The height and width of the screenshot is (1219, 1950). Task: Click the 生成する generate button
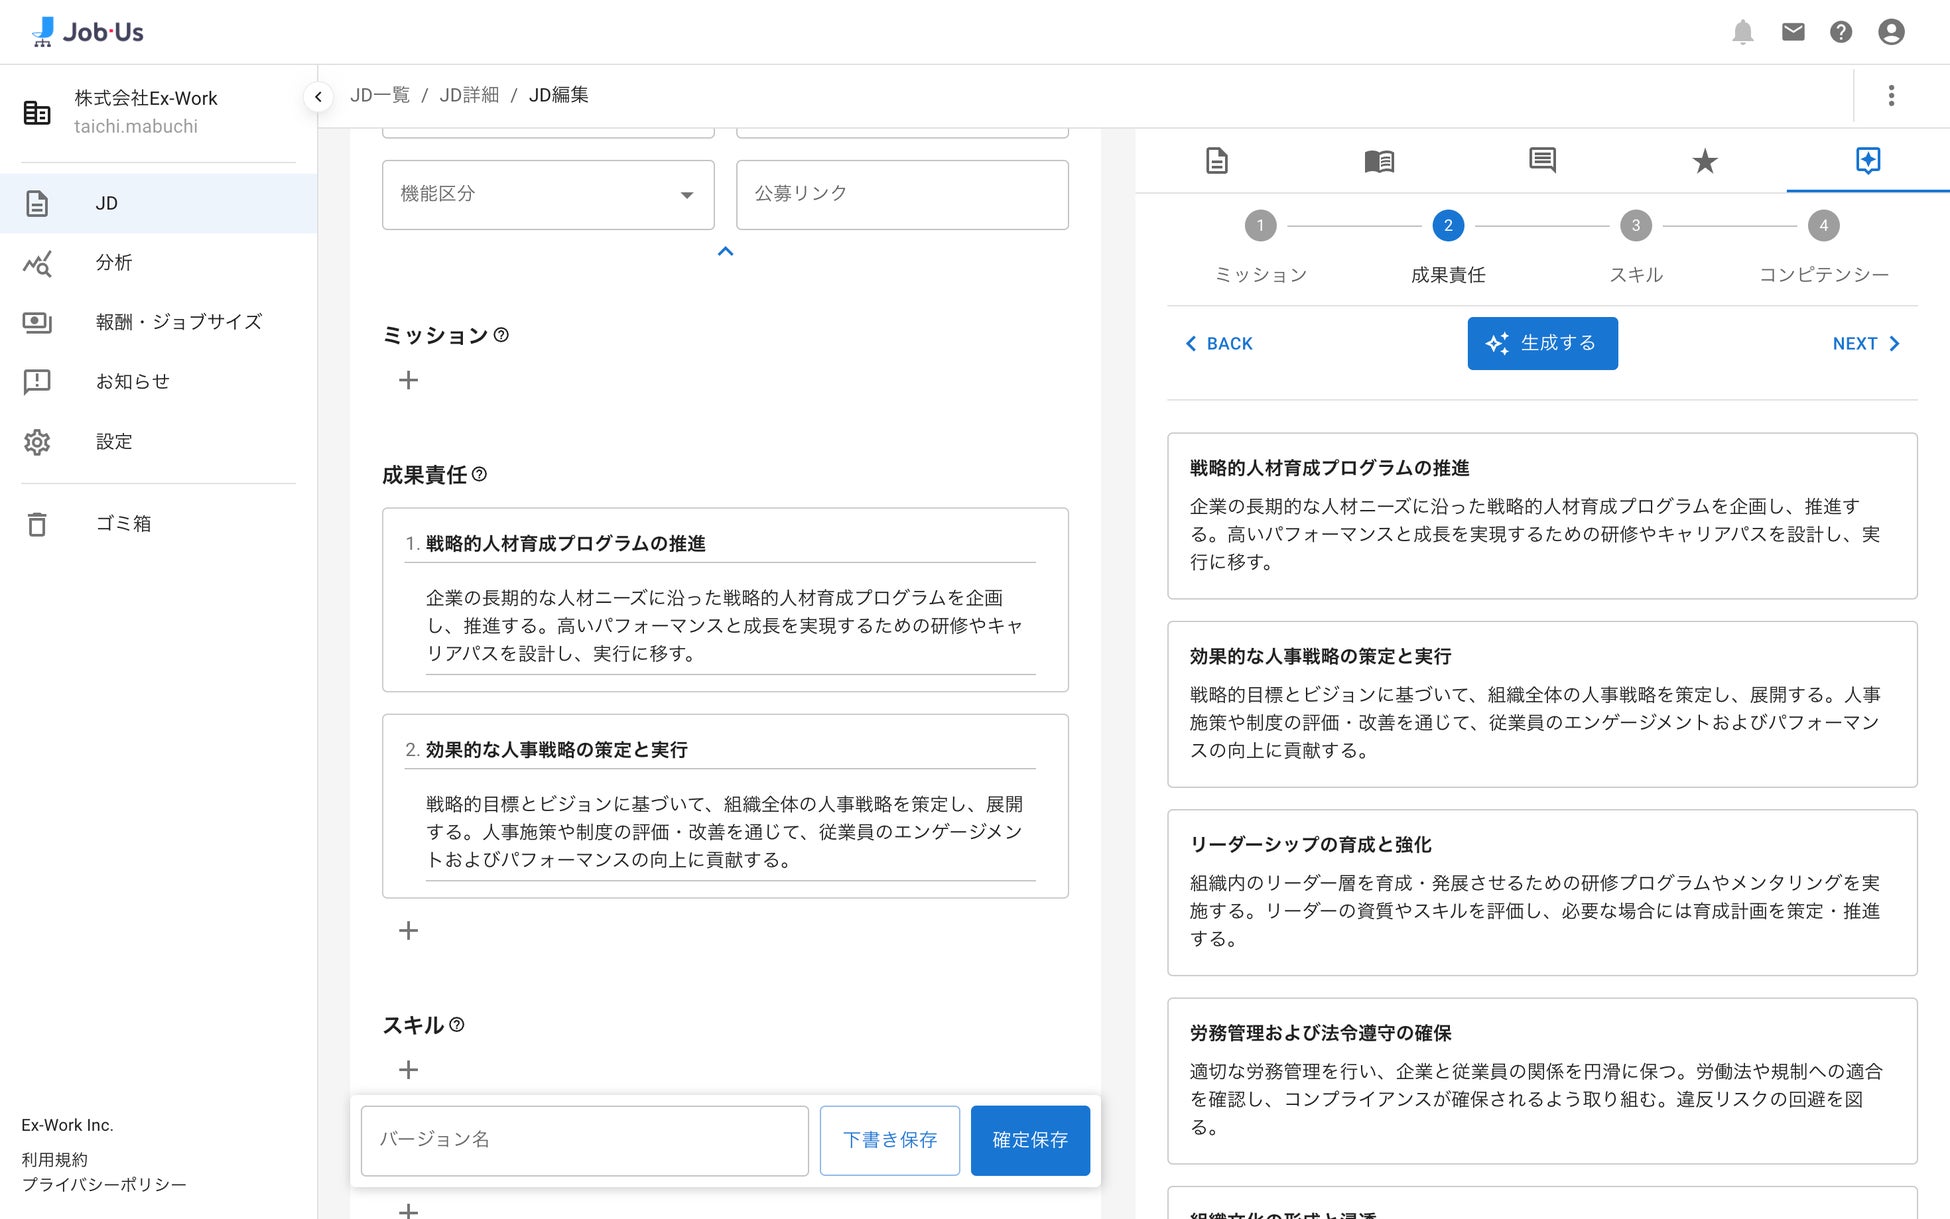click(1542, 344)
